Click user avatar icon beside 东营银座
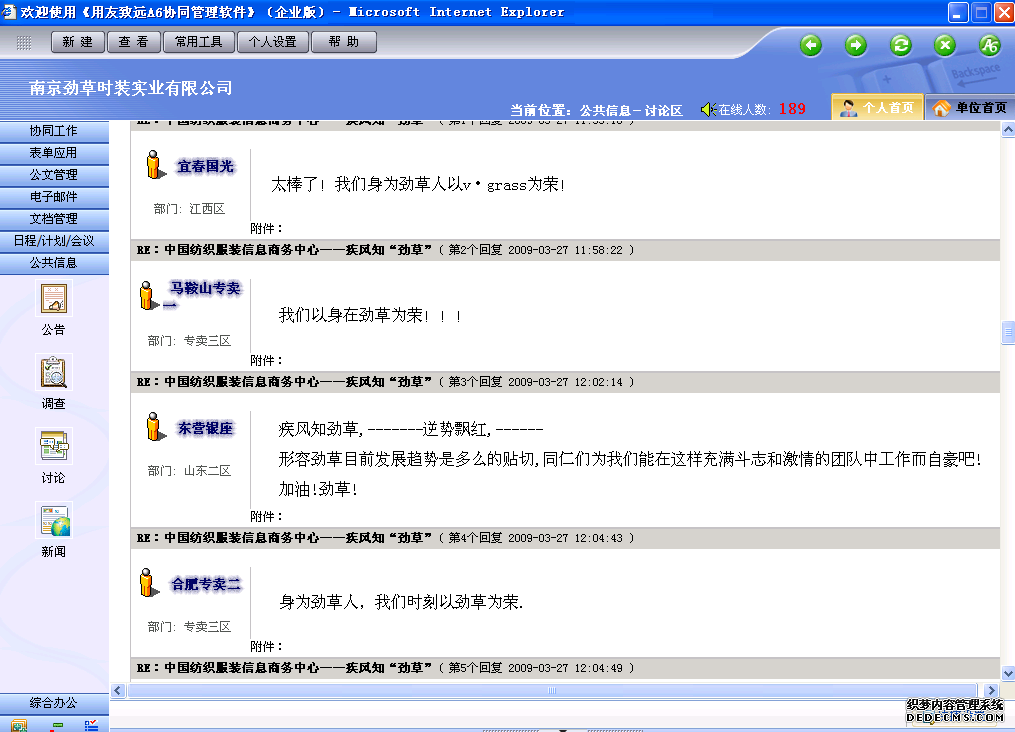The height and width of the screenshot is (732, 1015). coord(155,427)
